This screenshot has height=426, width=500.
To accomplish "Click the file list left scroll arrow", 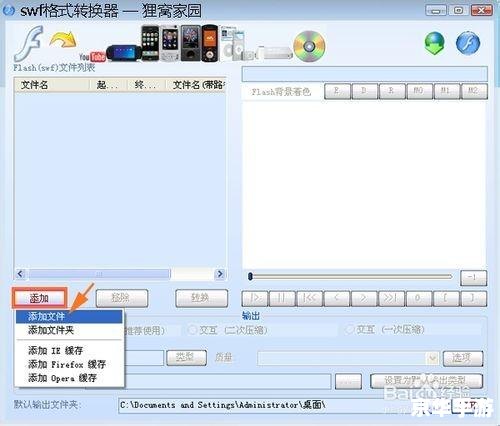I will tap(20, 274).
